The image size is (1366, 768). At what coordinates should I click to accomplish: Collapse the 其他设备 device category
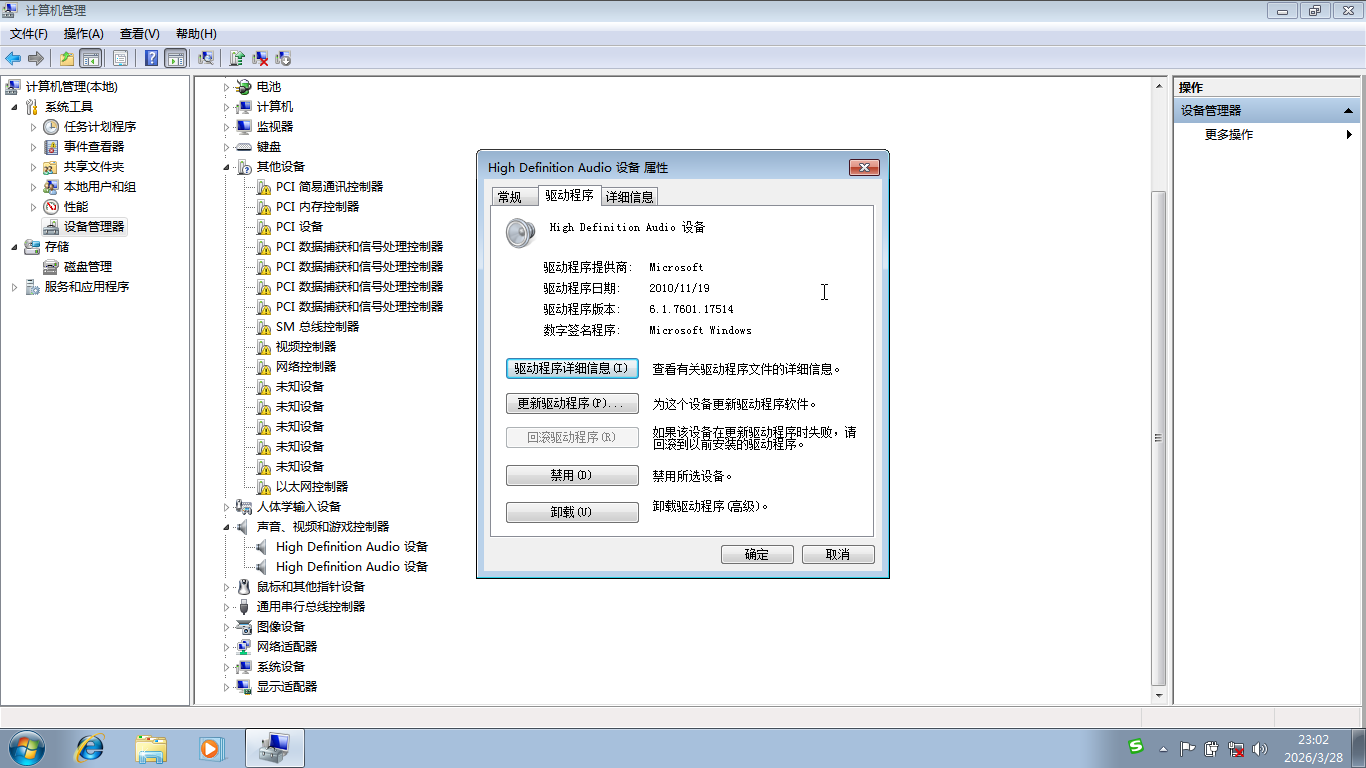227,167
